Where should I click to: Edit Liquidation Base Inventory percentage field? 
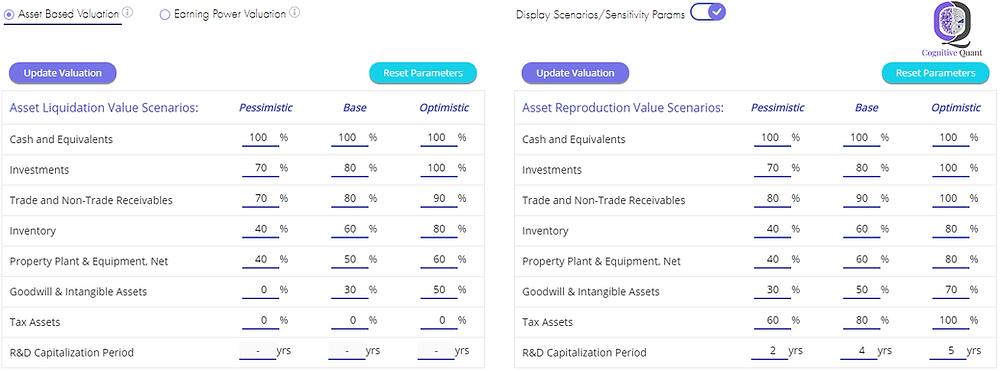point(349,231)
